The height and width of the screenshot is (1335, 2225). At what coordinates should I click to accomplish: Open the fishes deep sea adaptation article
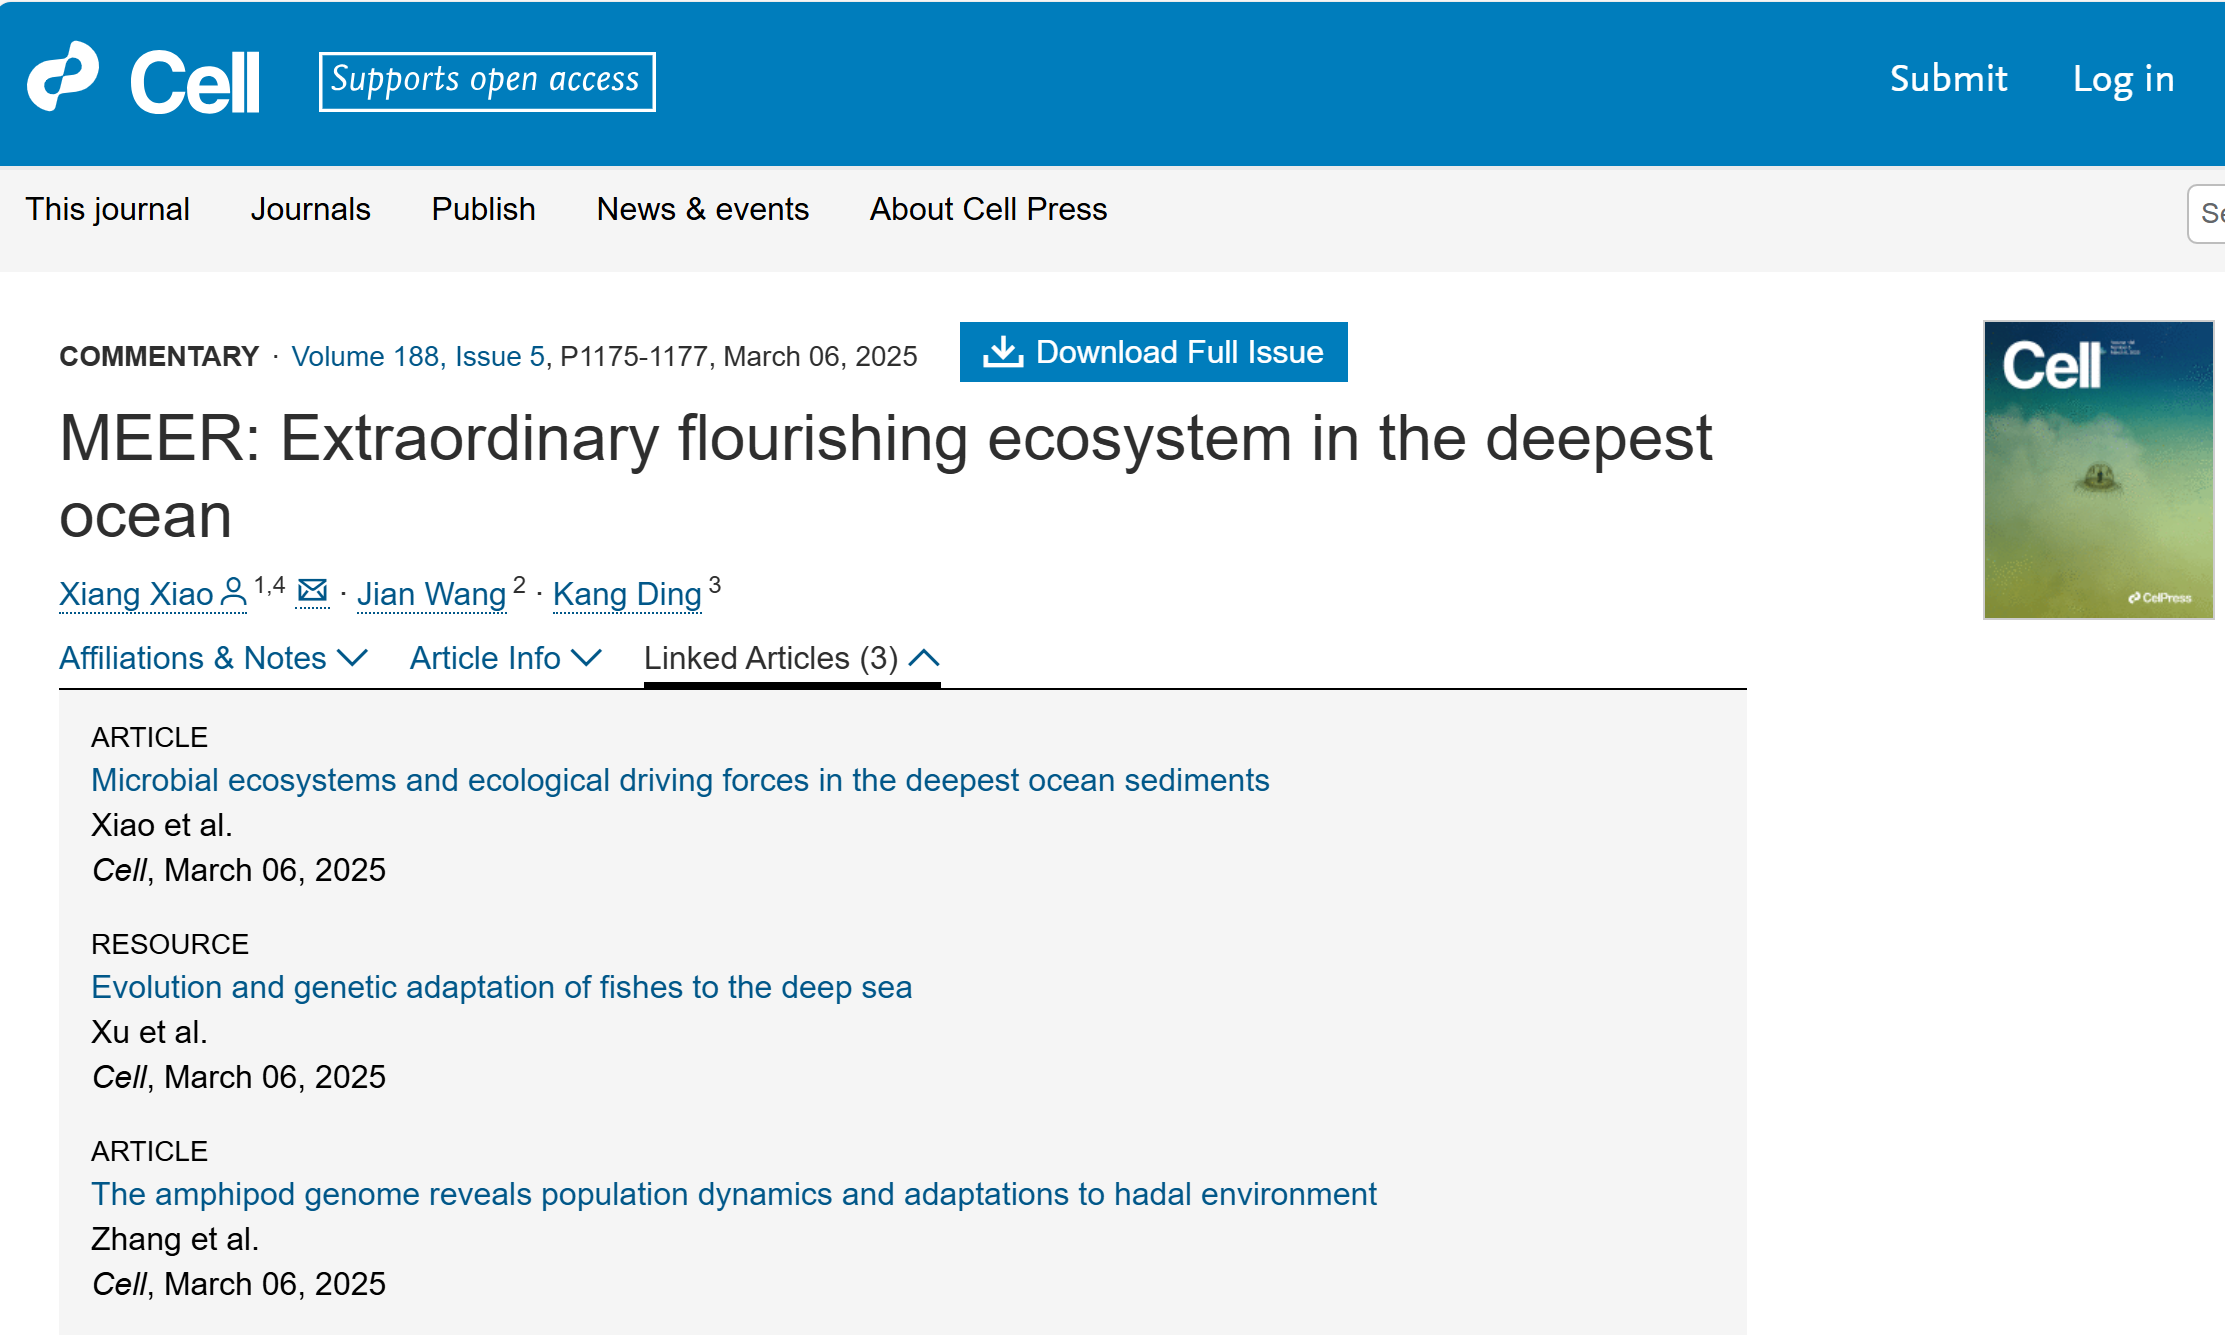[501, 987]
